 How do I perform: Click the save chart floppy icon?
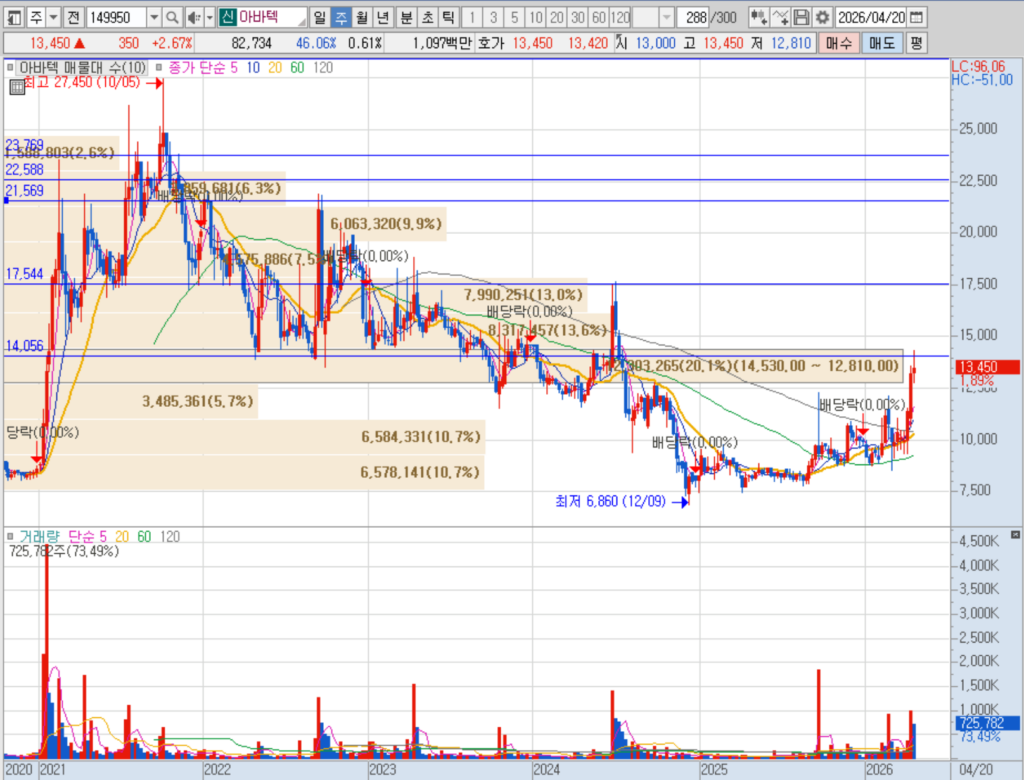(801, 17)
